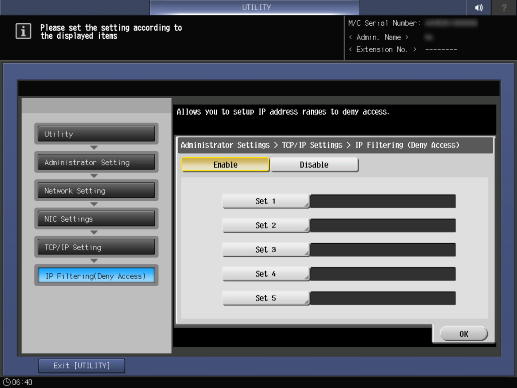Click Exit [UTILITY] button
The image size is (517, 388).
click(x=82, y=366)
